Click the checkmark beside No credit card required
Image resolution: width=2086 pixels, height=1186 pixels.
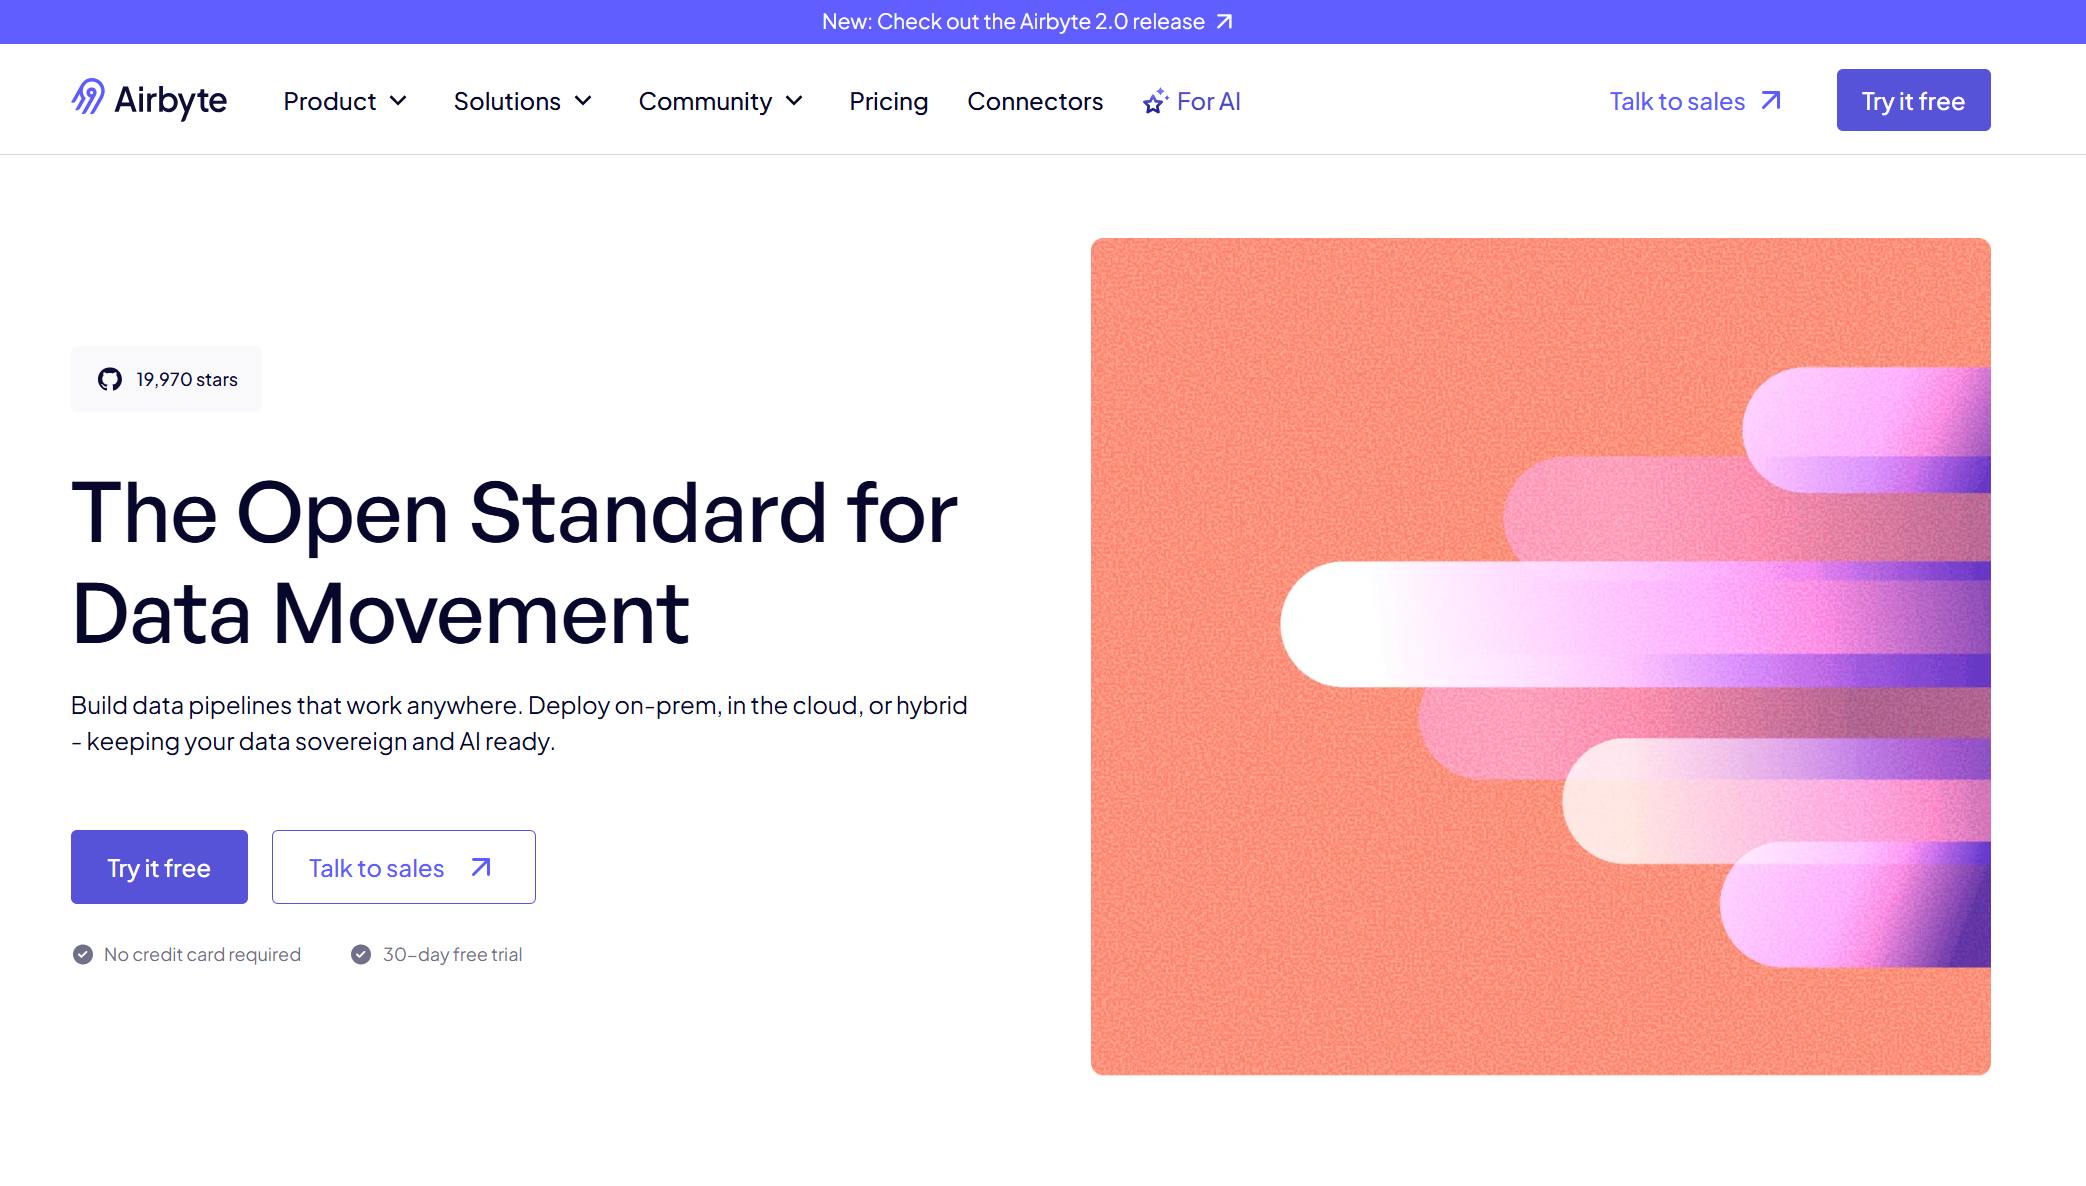(82, 953)
